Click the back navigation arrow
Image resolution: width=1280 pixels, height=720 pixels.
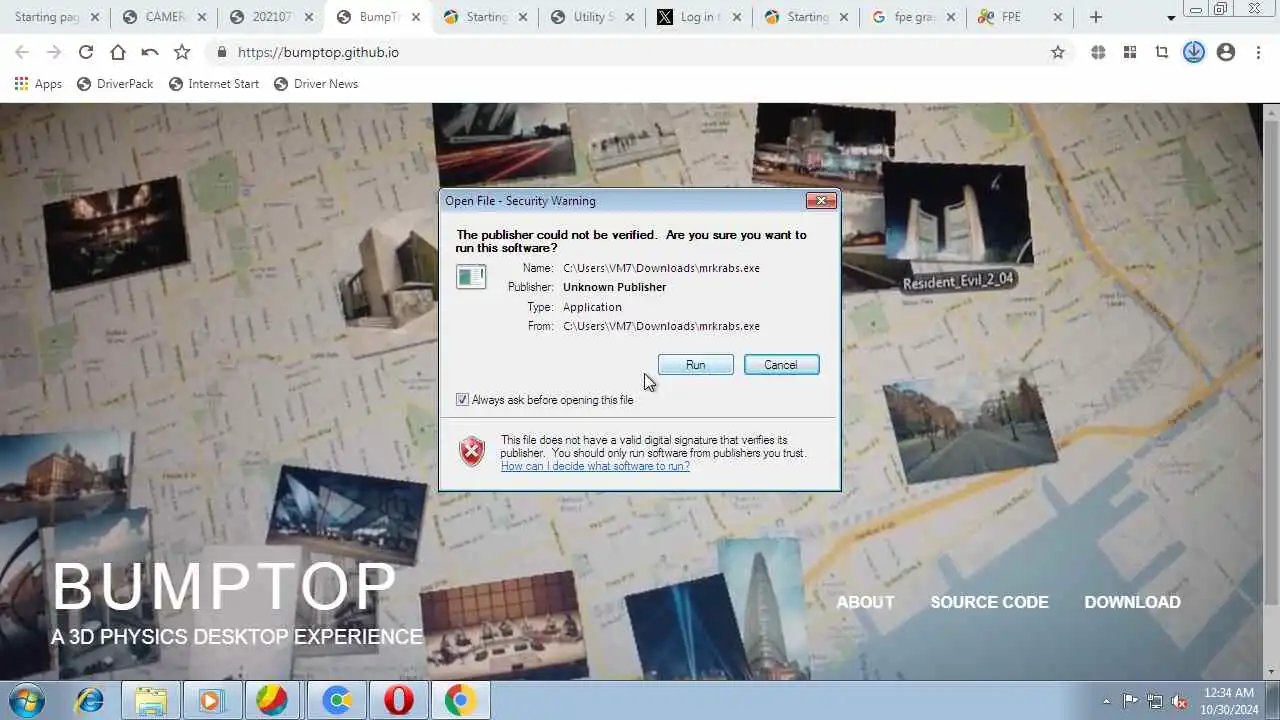(22, 52)
